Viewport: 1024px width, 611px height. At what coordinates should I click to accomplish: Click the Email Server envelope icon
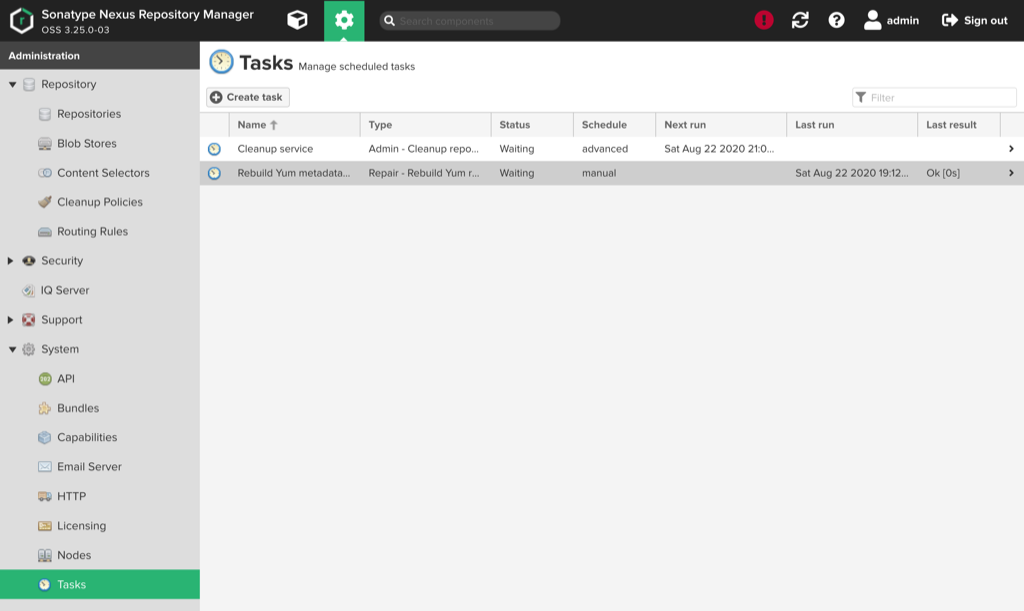44,467
